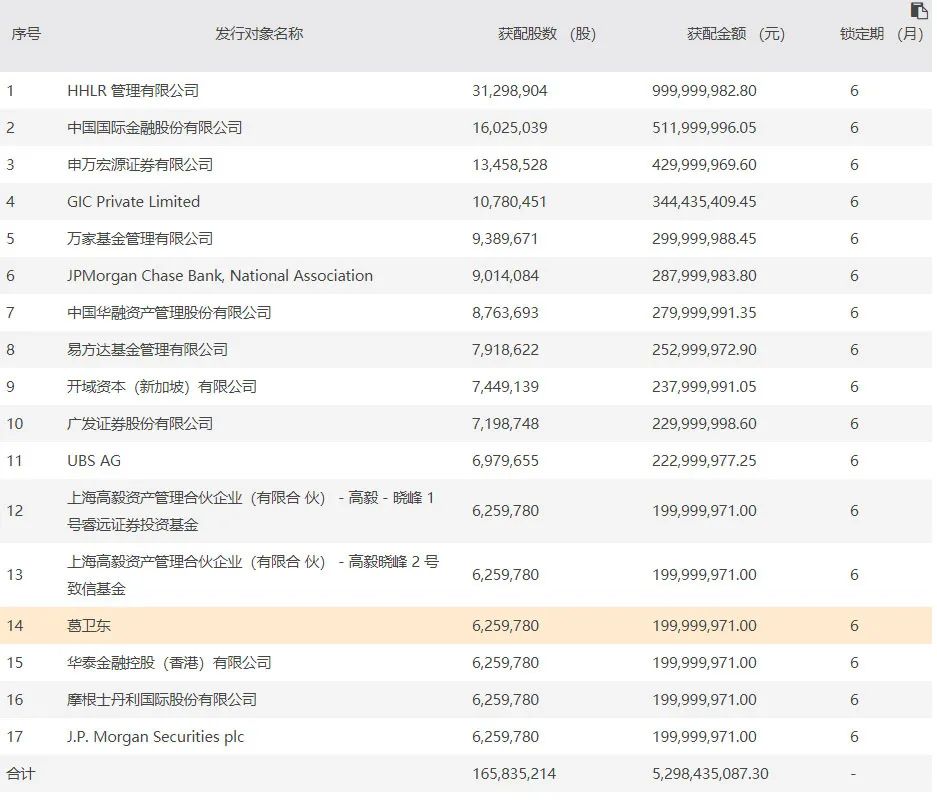Screen dimensions: 937x806
Task: Click total amount 5,298,435,087.30
Action: point(710,774)
